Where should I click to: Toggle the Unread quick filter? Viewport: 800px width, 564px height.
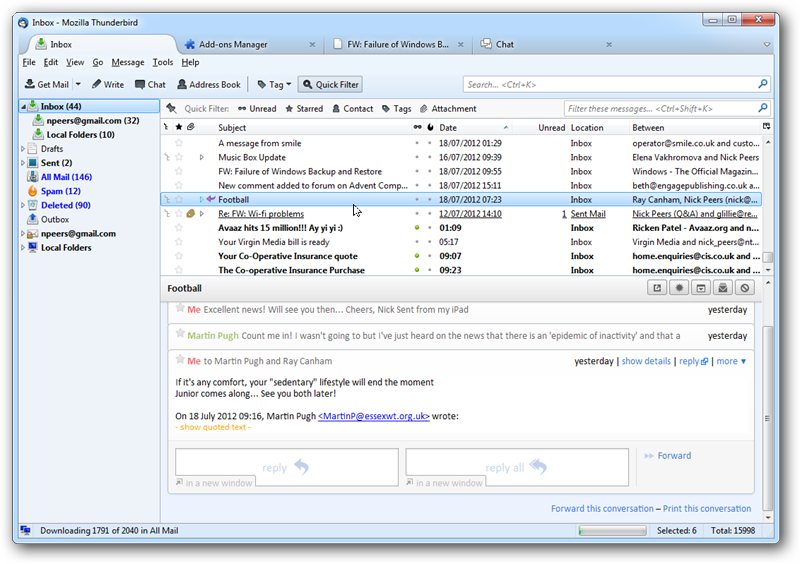click(256, 109)
